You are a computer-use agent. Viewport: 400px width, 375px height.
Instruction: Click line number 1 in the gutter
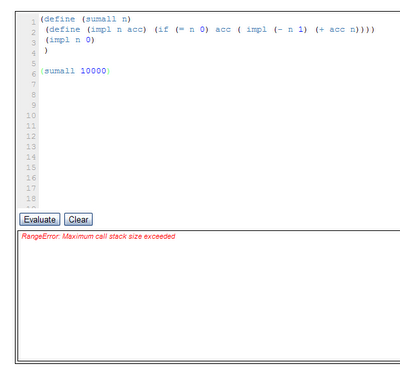(x=33, y=22)
